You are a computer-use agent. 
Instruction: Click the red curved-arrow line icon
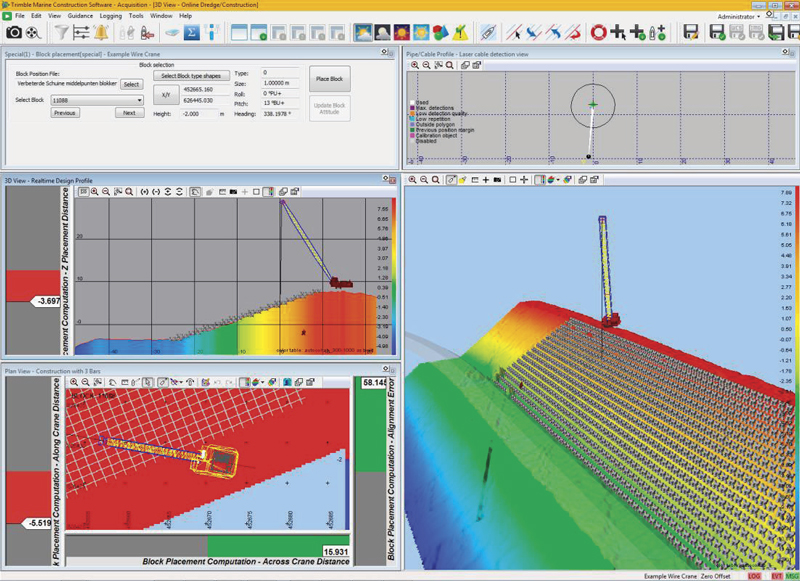click(572, 33)
